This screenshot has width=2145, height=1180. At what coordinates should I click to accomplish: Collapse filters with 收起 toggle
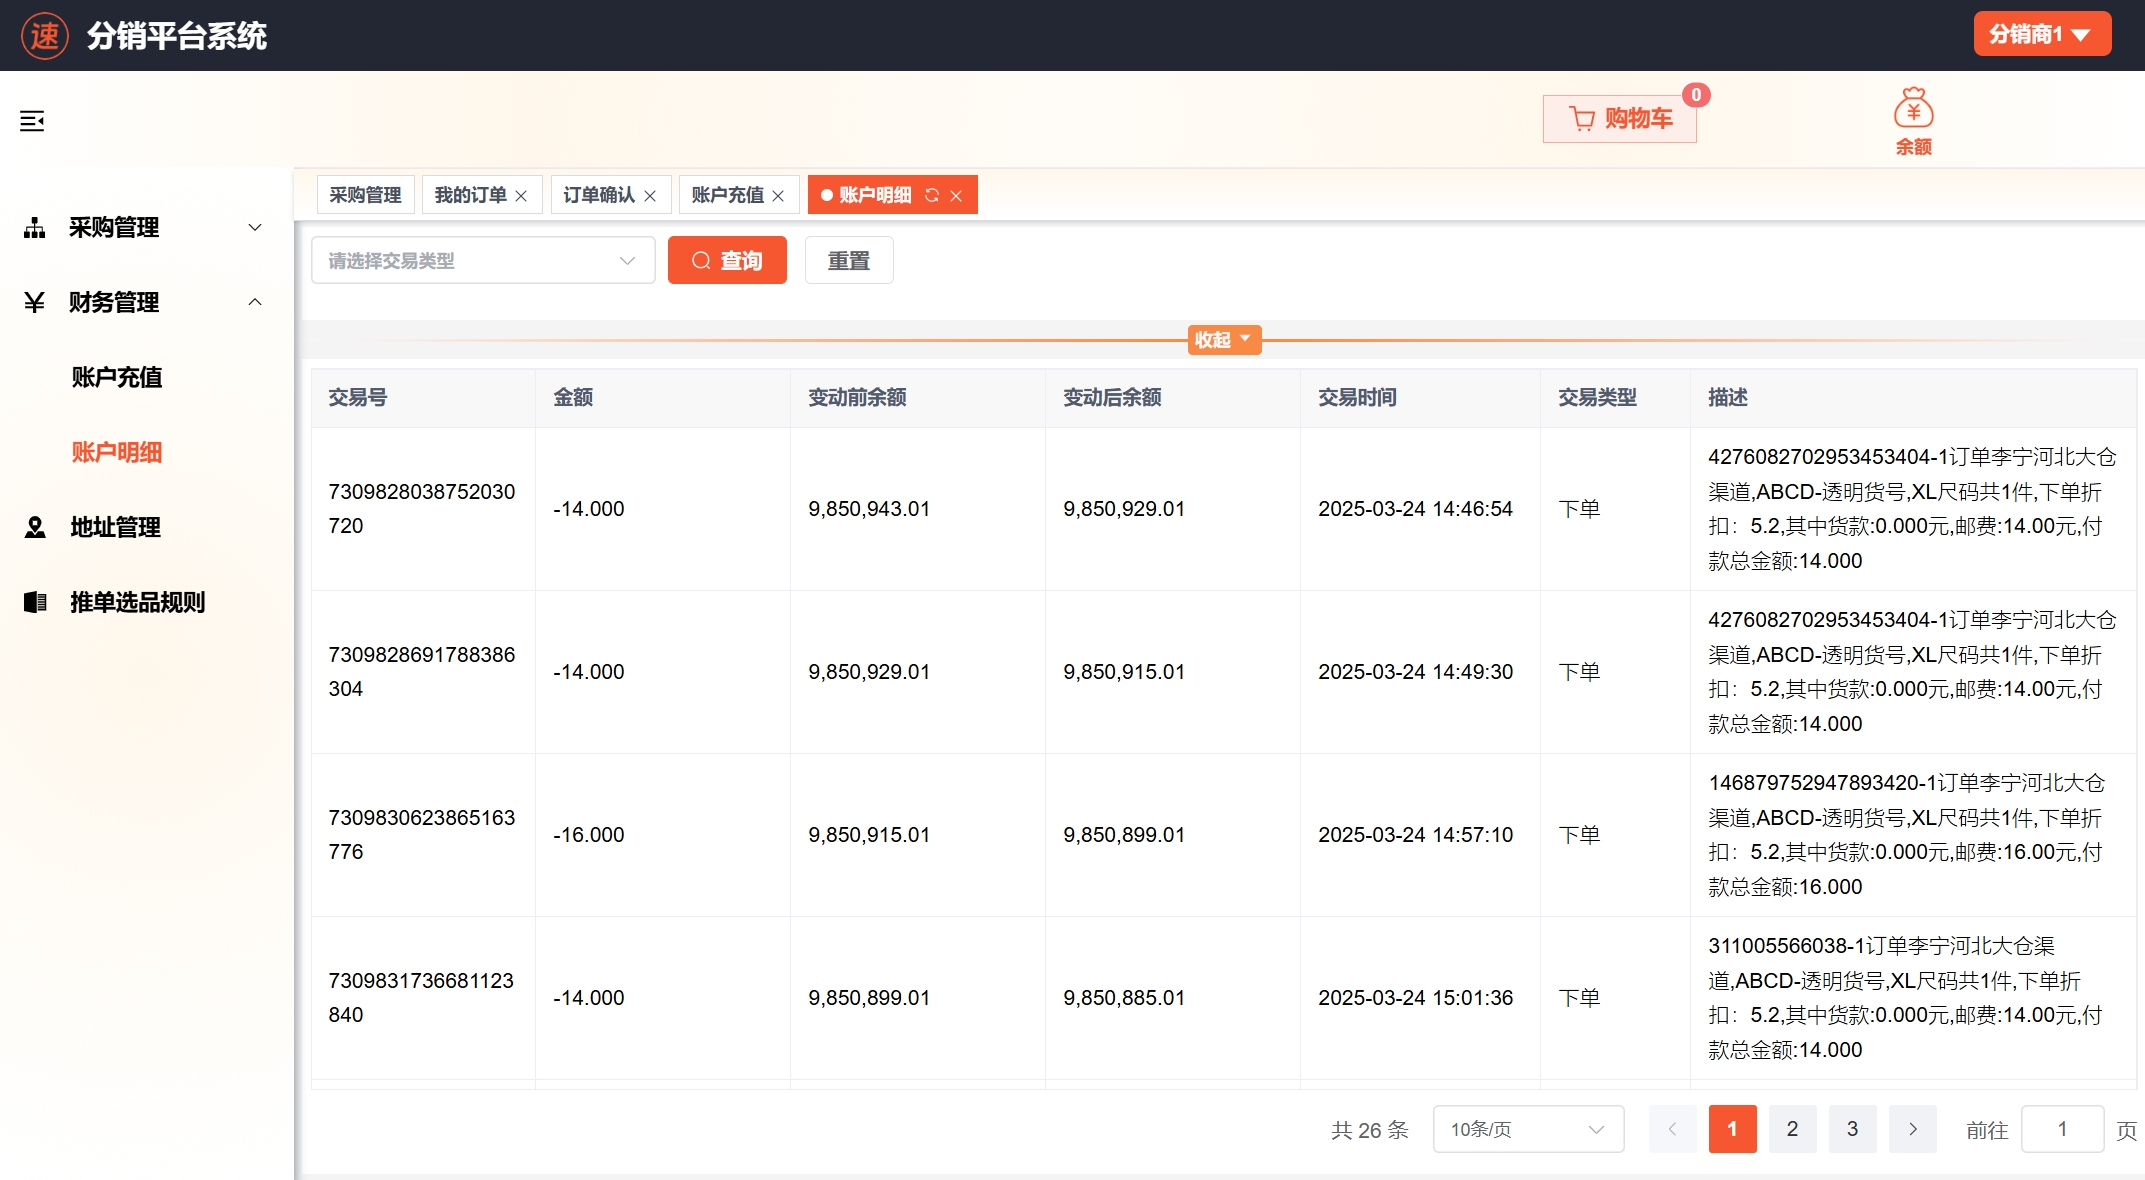1223,340
